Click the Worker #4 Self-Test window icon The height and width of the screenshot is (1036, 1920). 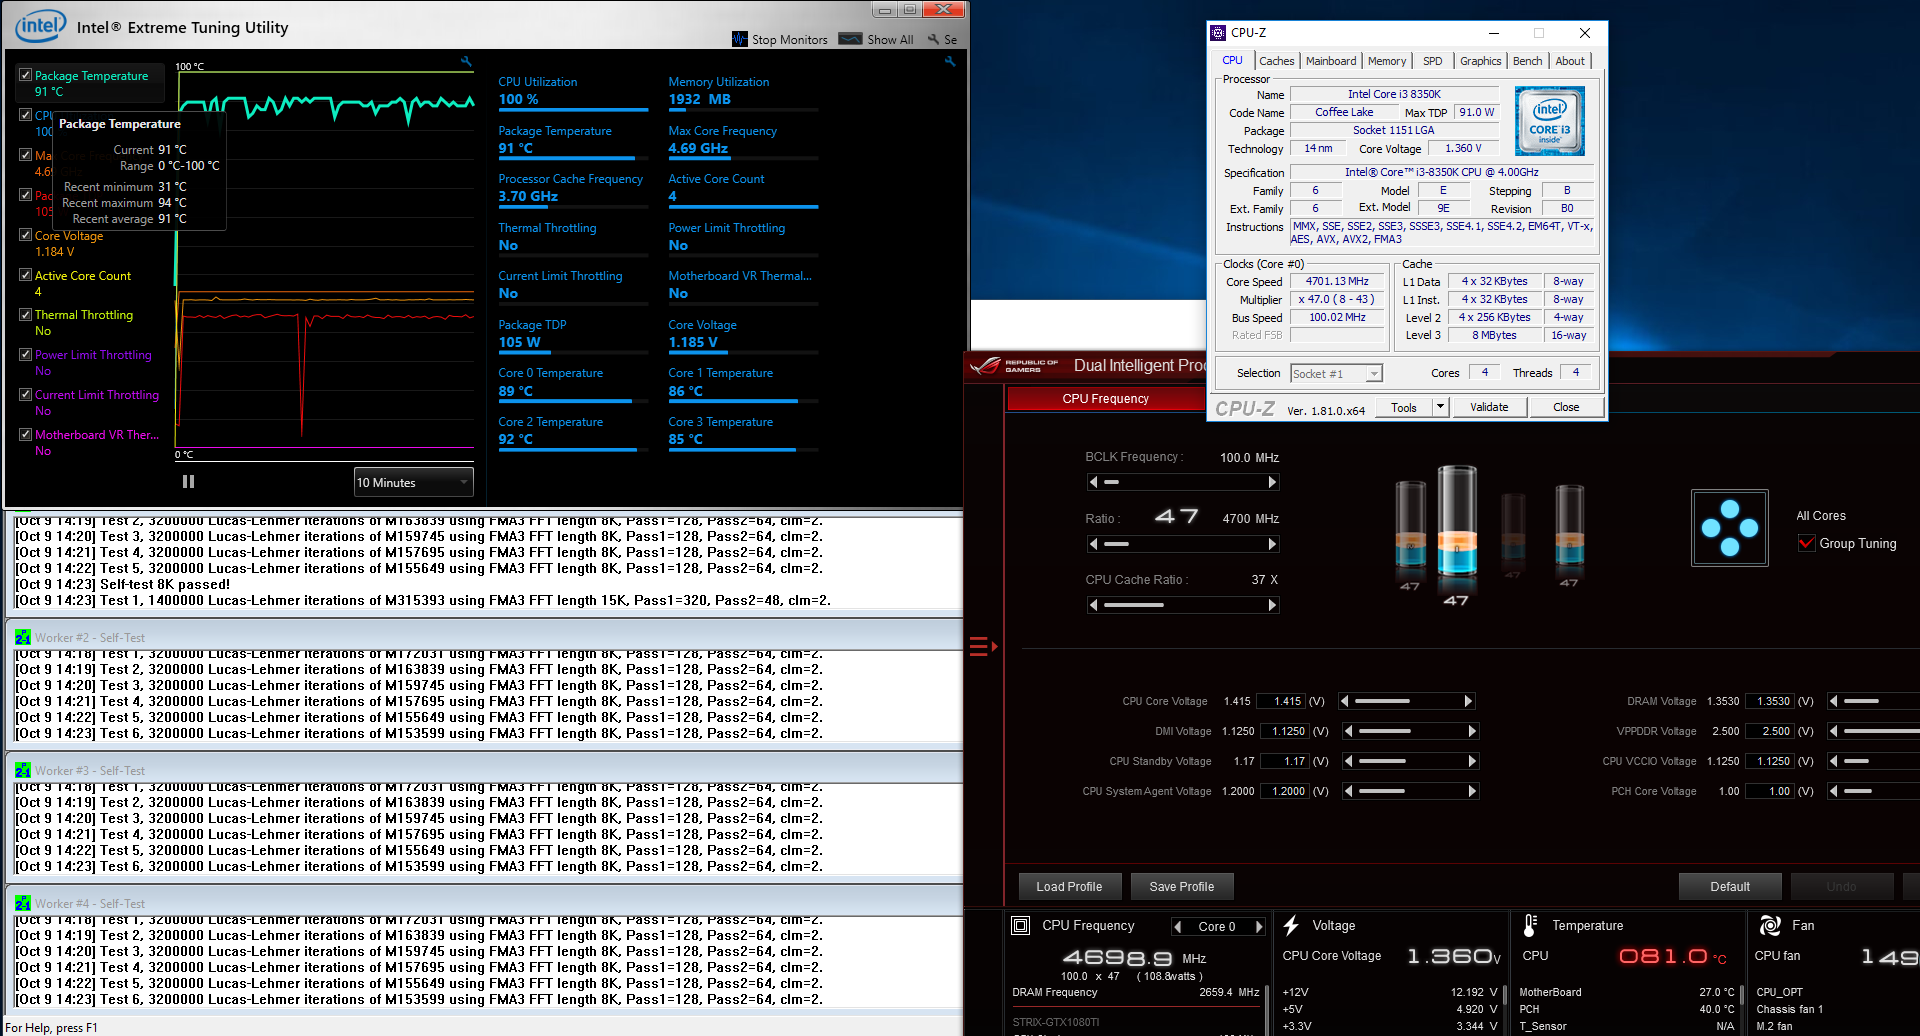point(23,903)
